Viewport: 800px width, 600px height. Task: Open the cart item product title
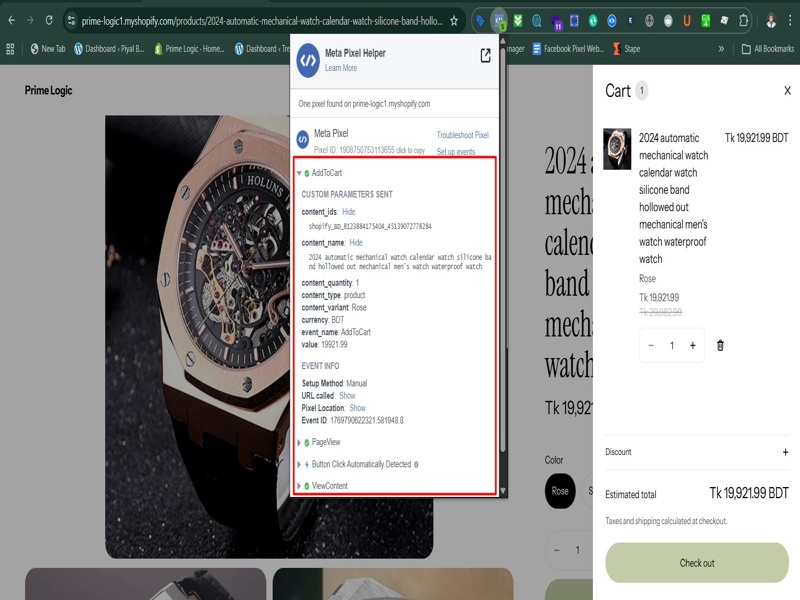tap(673, 198)
